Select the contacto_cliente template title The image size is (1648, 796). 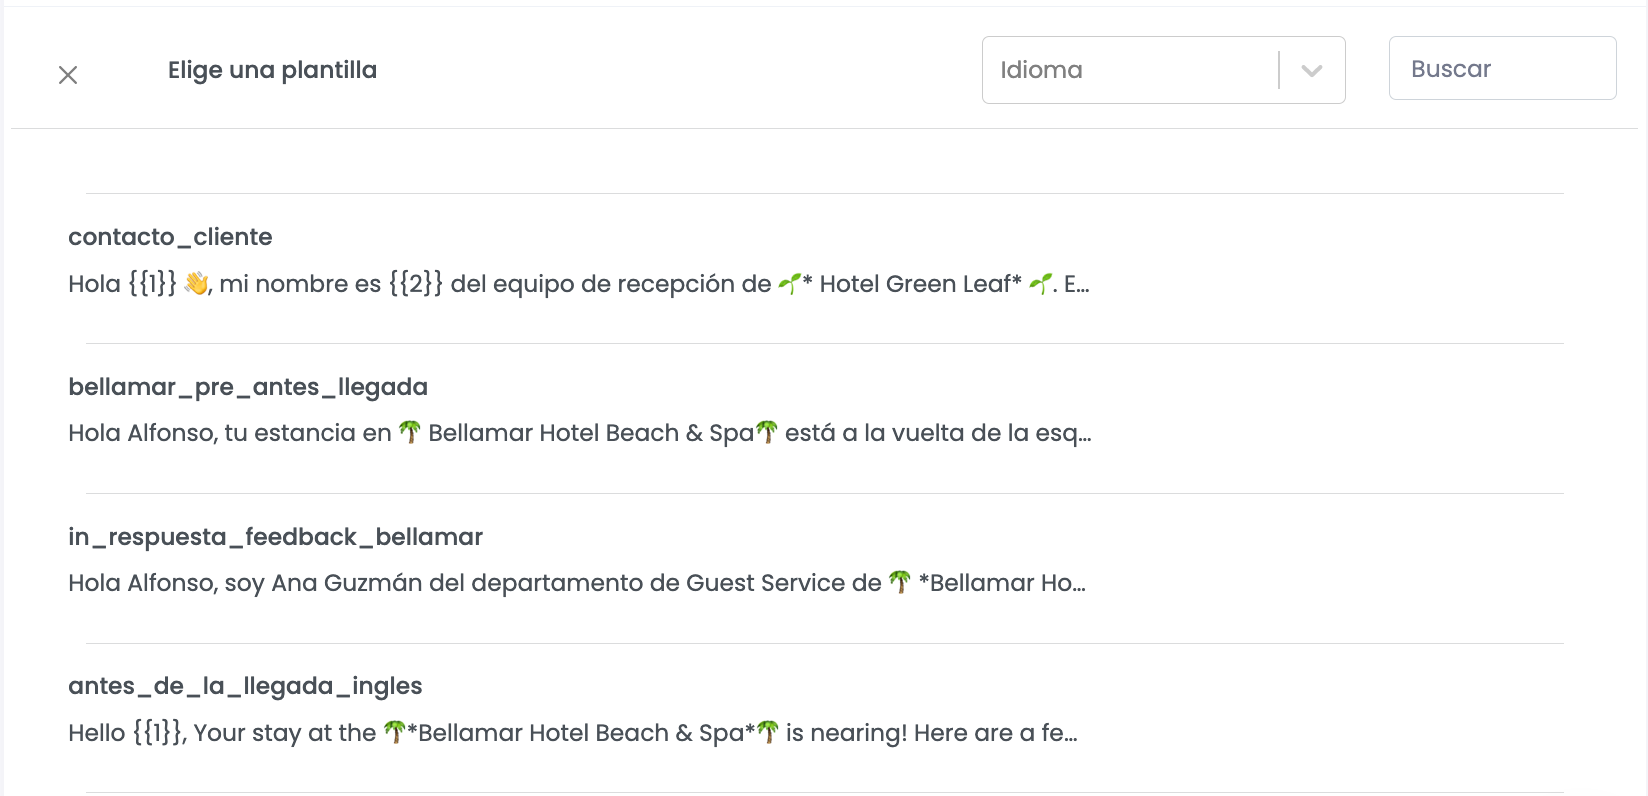[x=170, y=237]
